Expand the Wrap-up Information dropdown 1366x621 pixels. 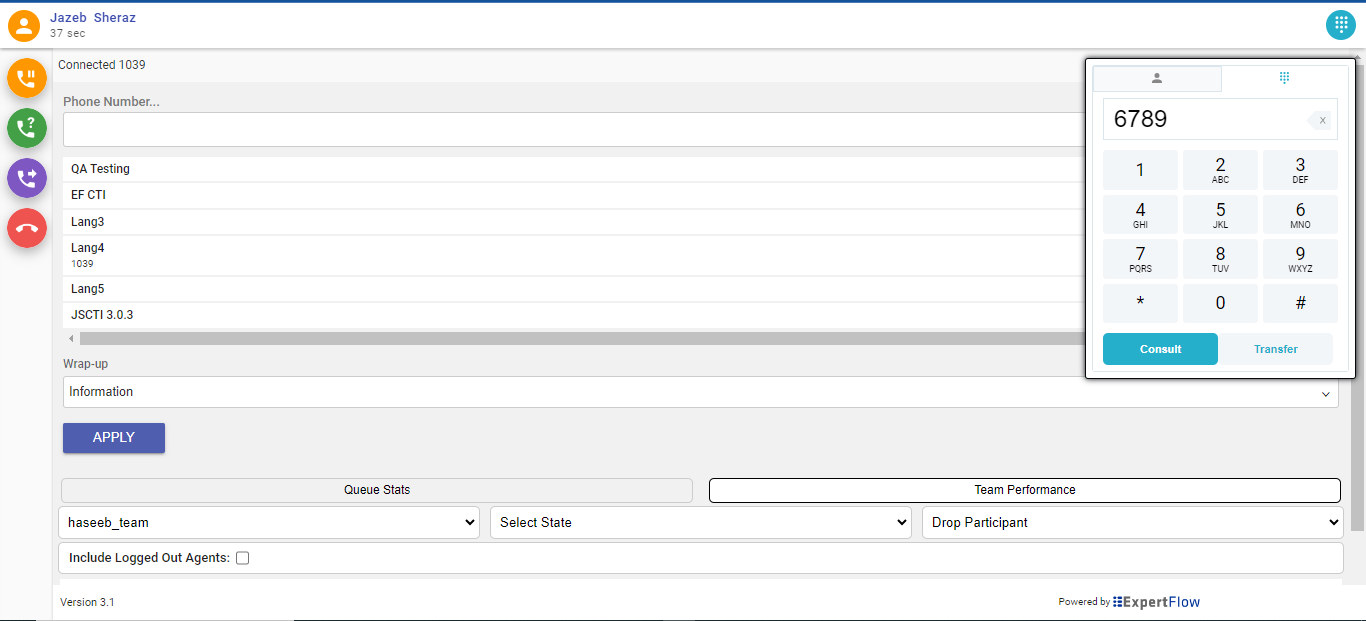click(x=700, y=392)
